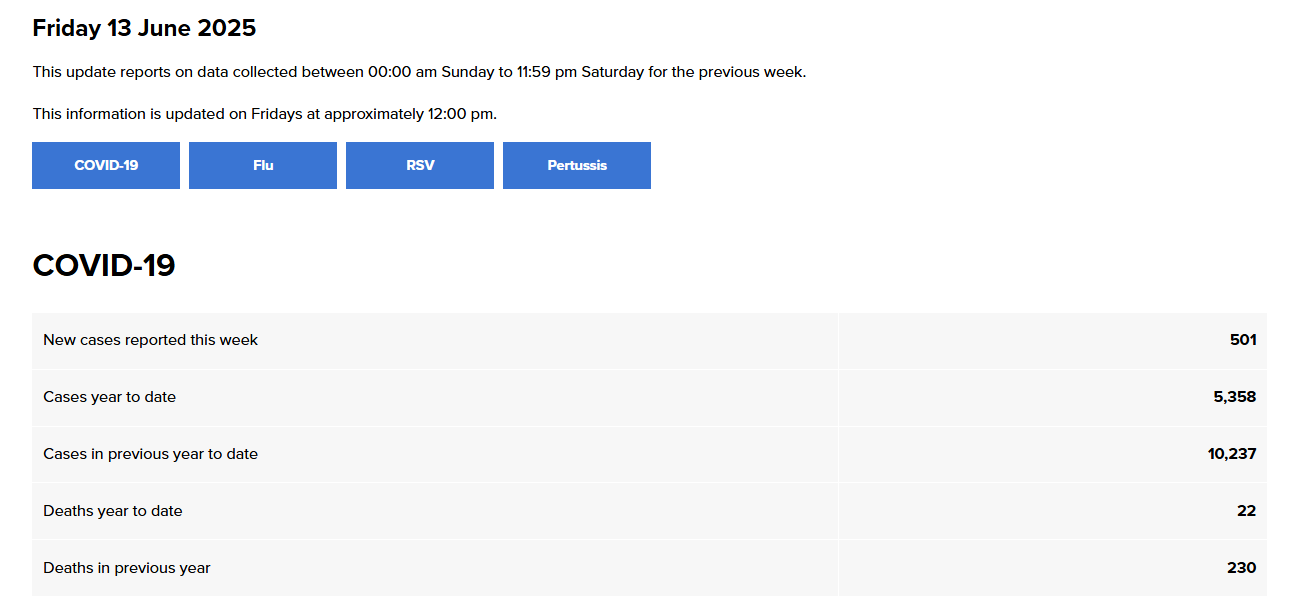The height and width of the screenshot is (611, 1293).
Task: Click the large COVID-19 section heading
Action: (104, 265)
